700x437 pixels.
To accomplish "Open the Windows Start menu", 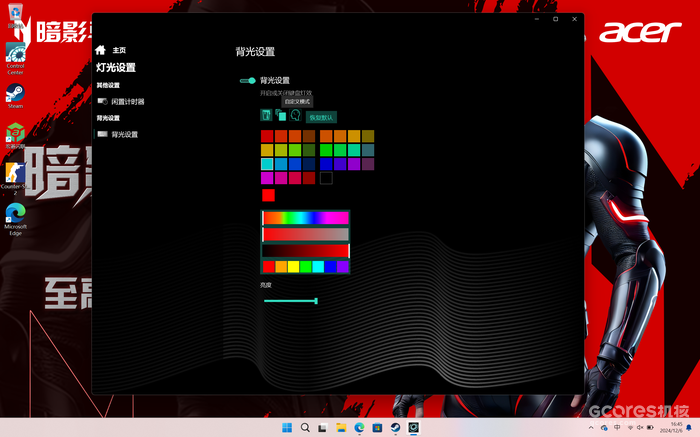I will click(287, 428).
